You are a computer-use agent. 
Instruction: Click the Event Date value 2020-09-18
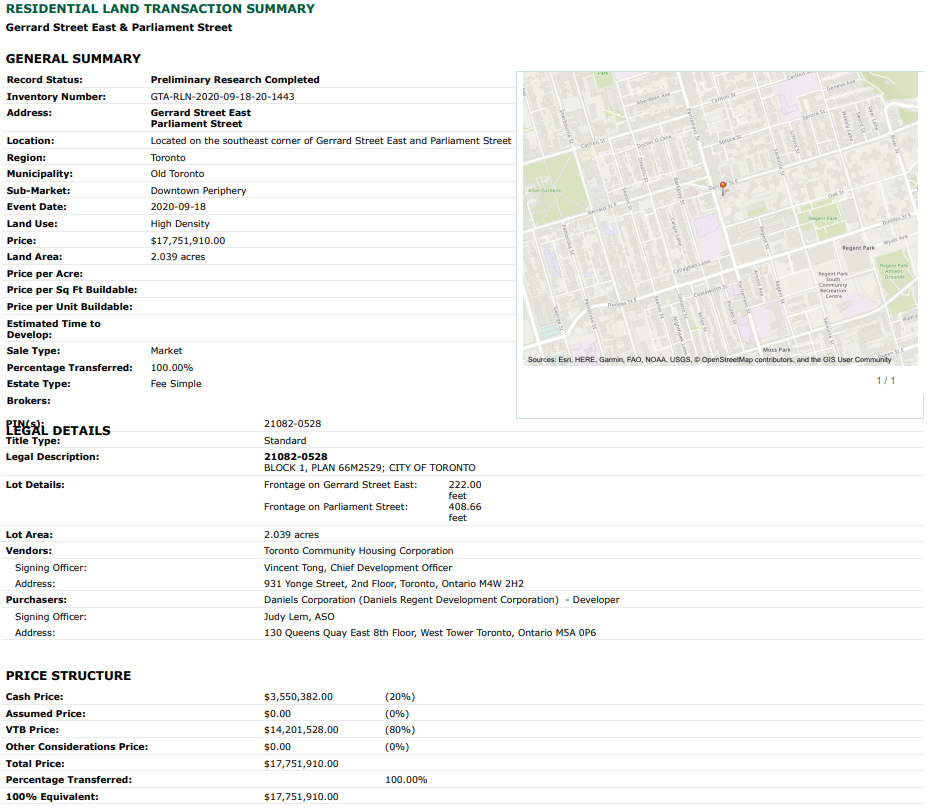point(178,207)
